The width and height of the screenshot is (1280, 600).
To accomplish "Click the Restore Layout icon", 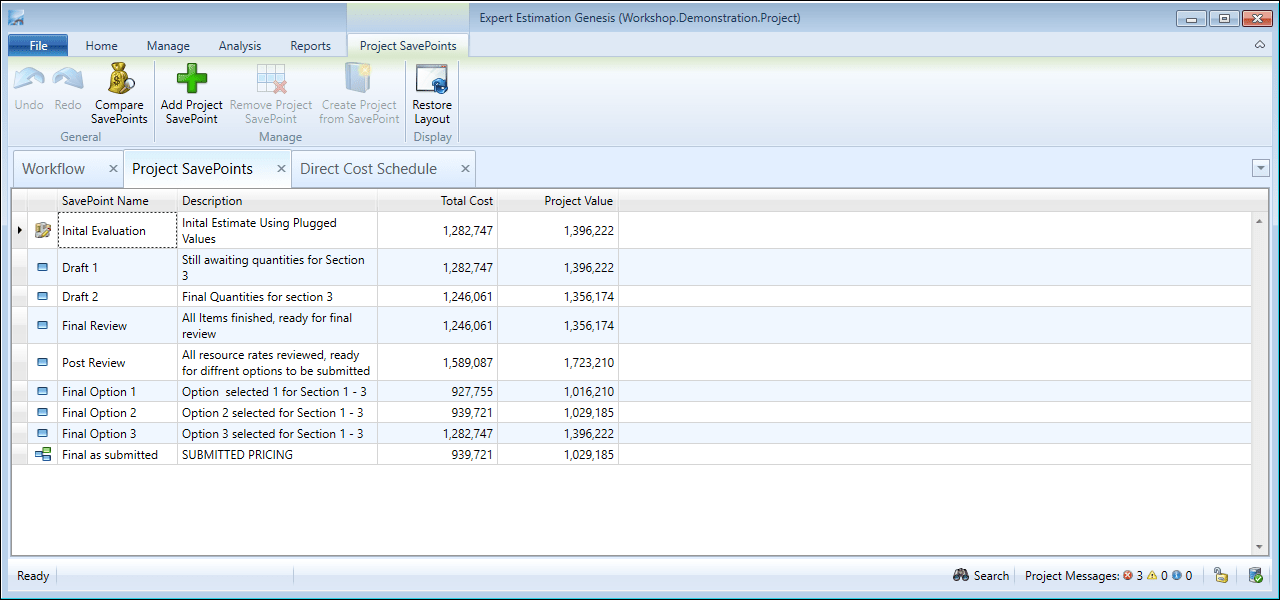I will [x=432, y=79].
